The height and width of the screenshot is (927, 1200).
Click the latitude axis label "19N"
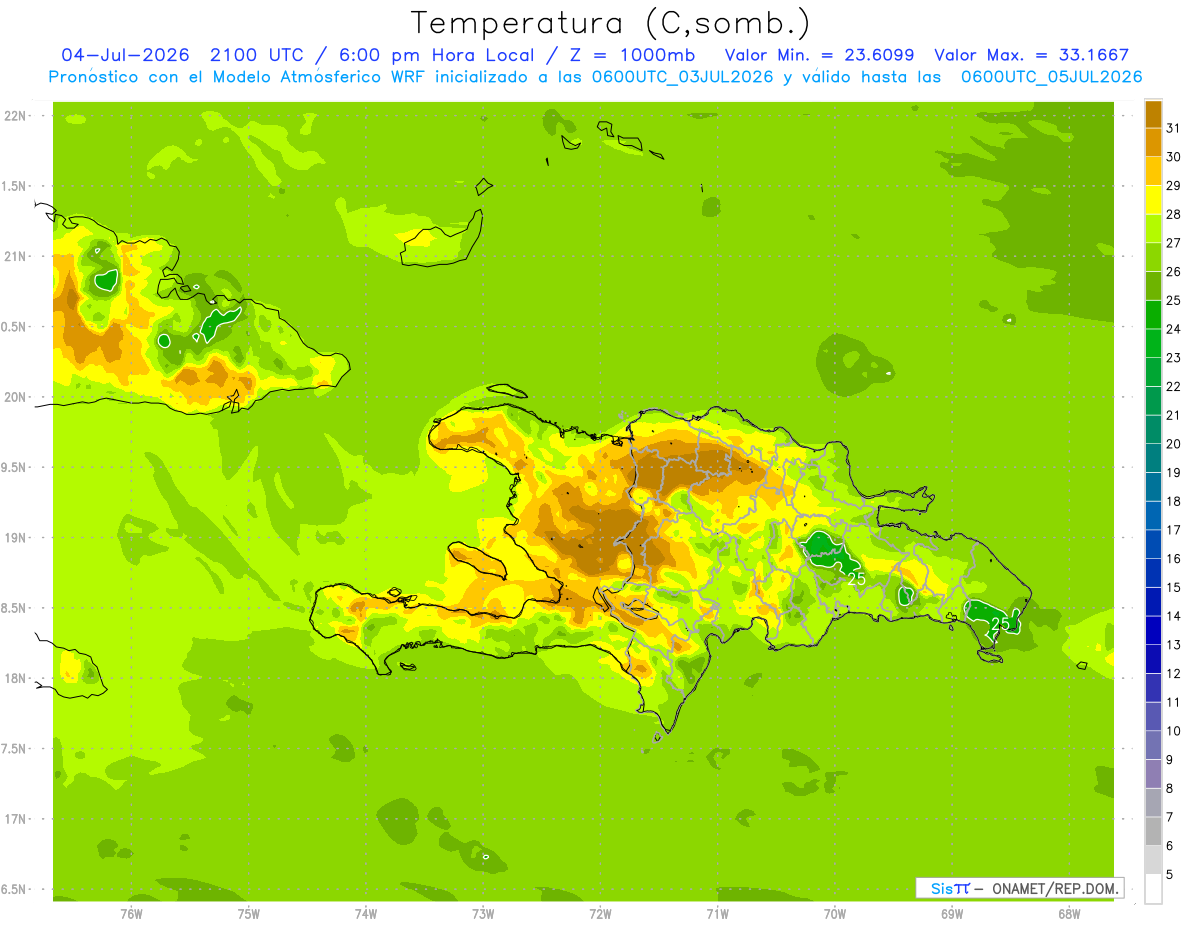(x=14, y=538)
